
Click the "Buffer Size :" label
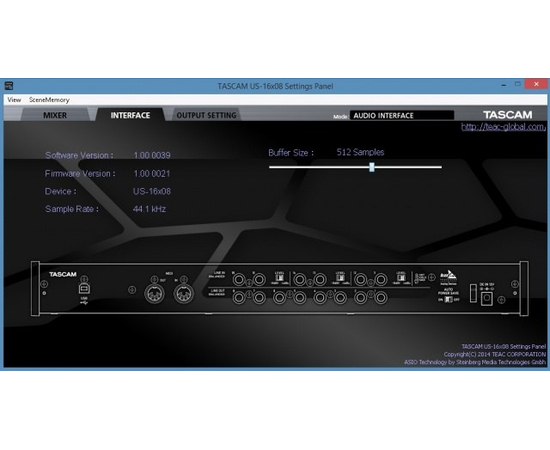pyautogui.click(x=291, y=153)
